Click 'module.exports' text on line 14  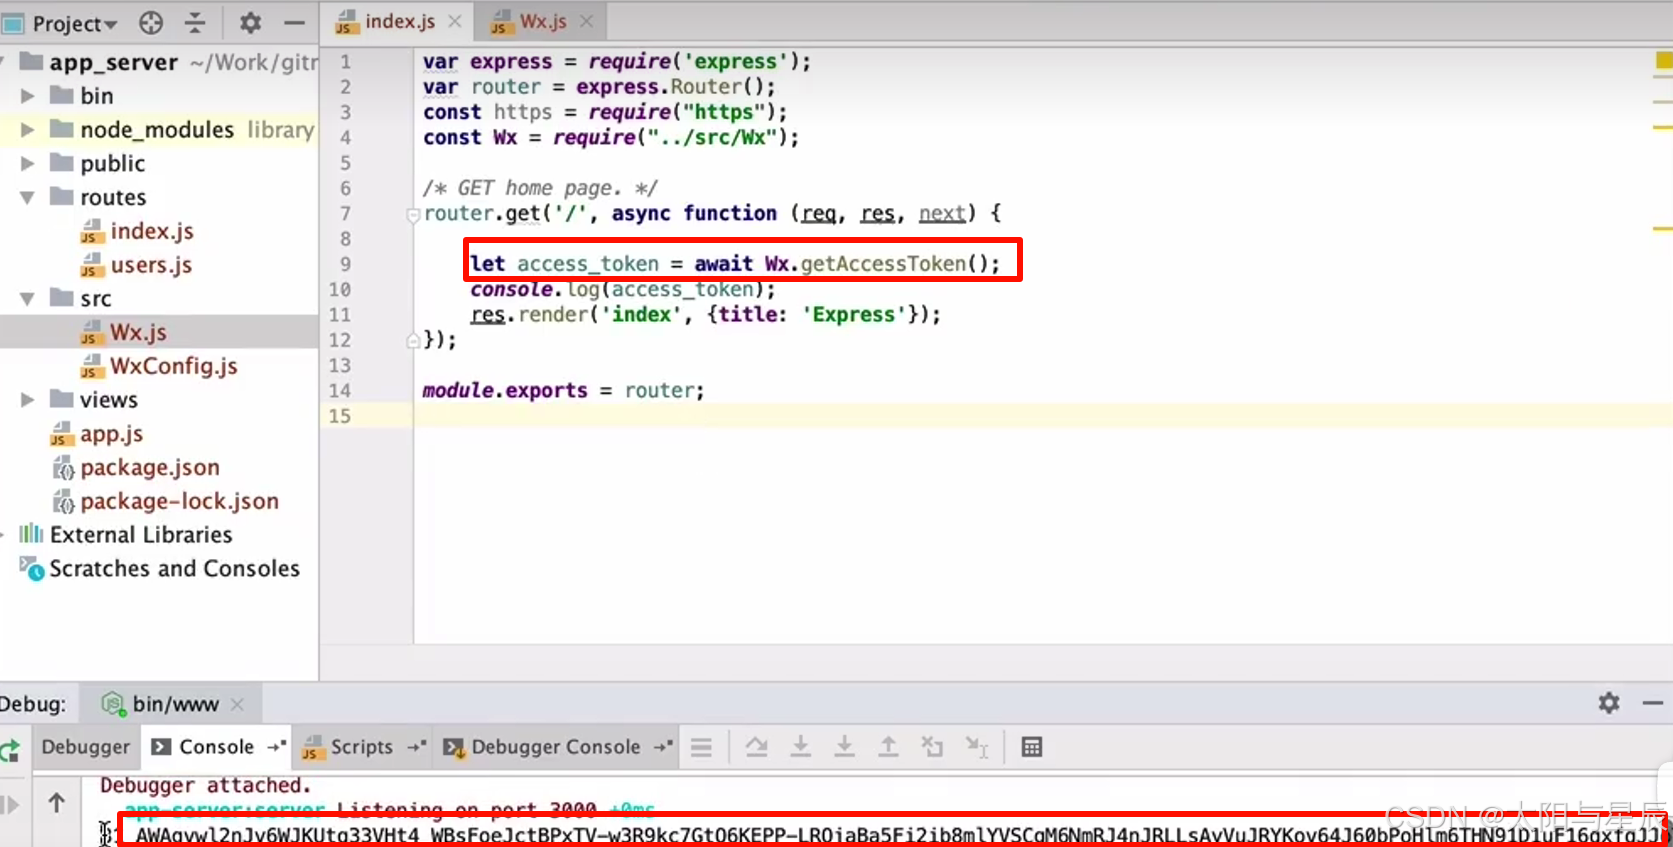505,391
